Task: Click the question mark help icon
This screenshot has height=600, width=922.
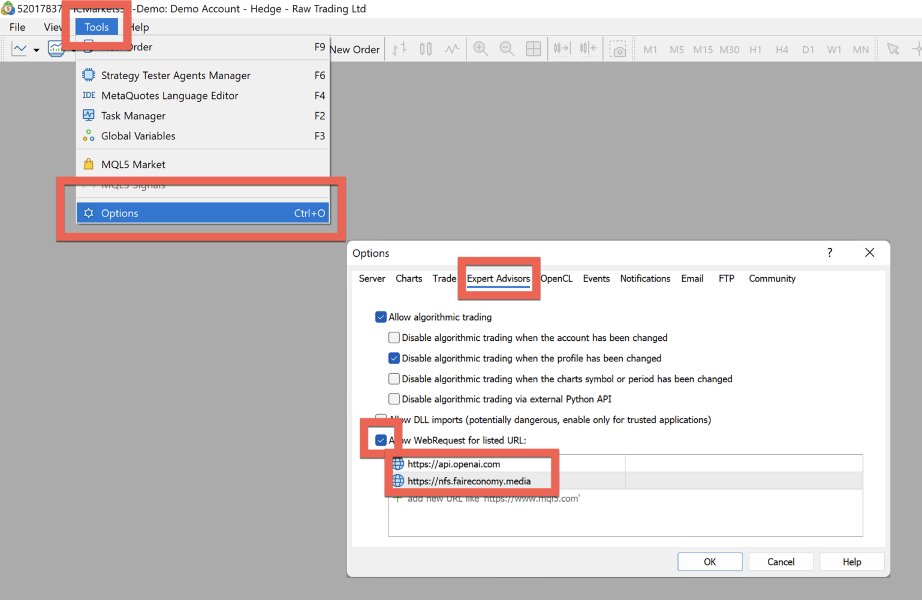Action: click(830, 253)
